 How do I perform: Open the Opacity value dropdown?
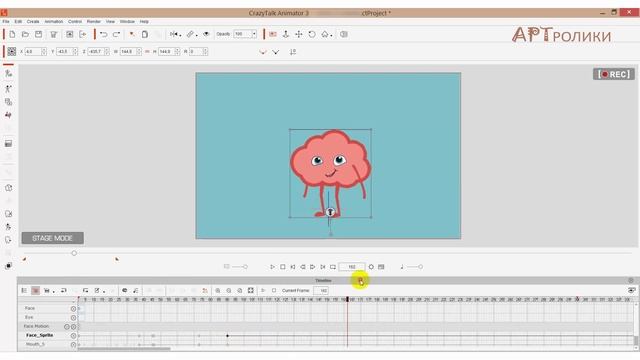tap(254, 34)
